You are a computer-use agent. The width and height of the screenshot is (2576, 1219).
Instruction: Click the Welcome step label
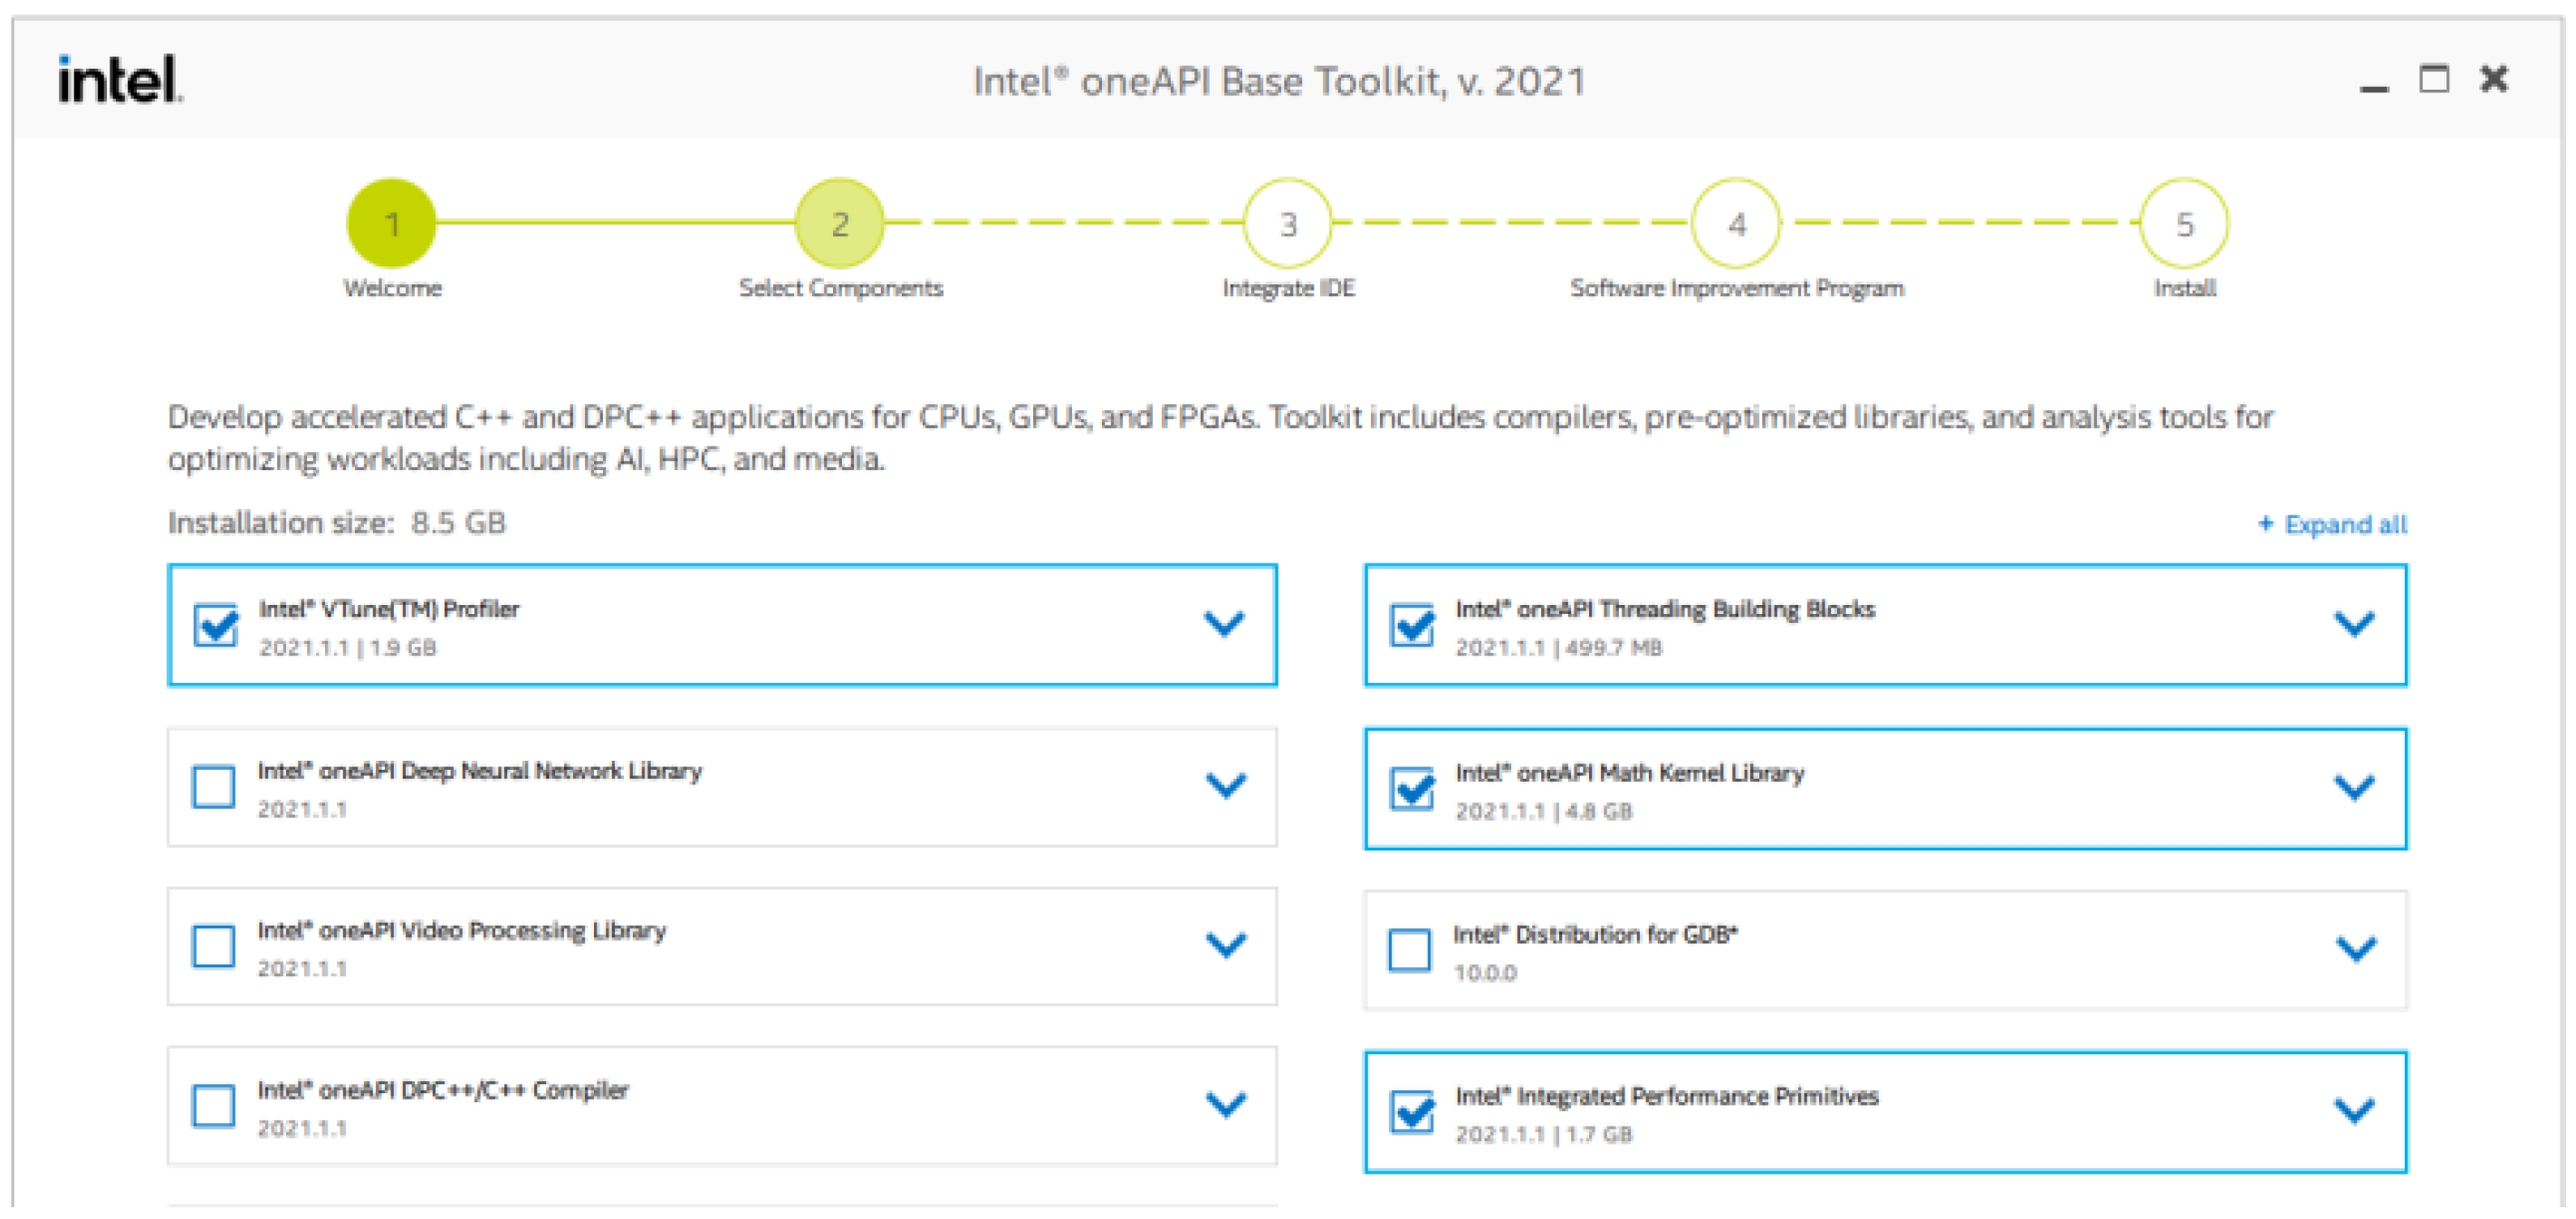coord(392,288)
